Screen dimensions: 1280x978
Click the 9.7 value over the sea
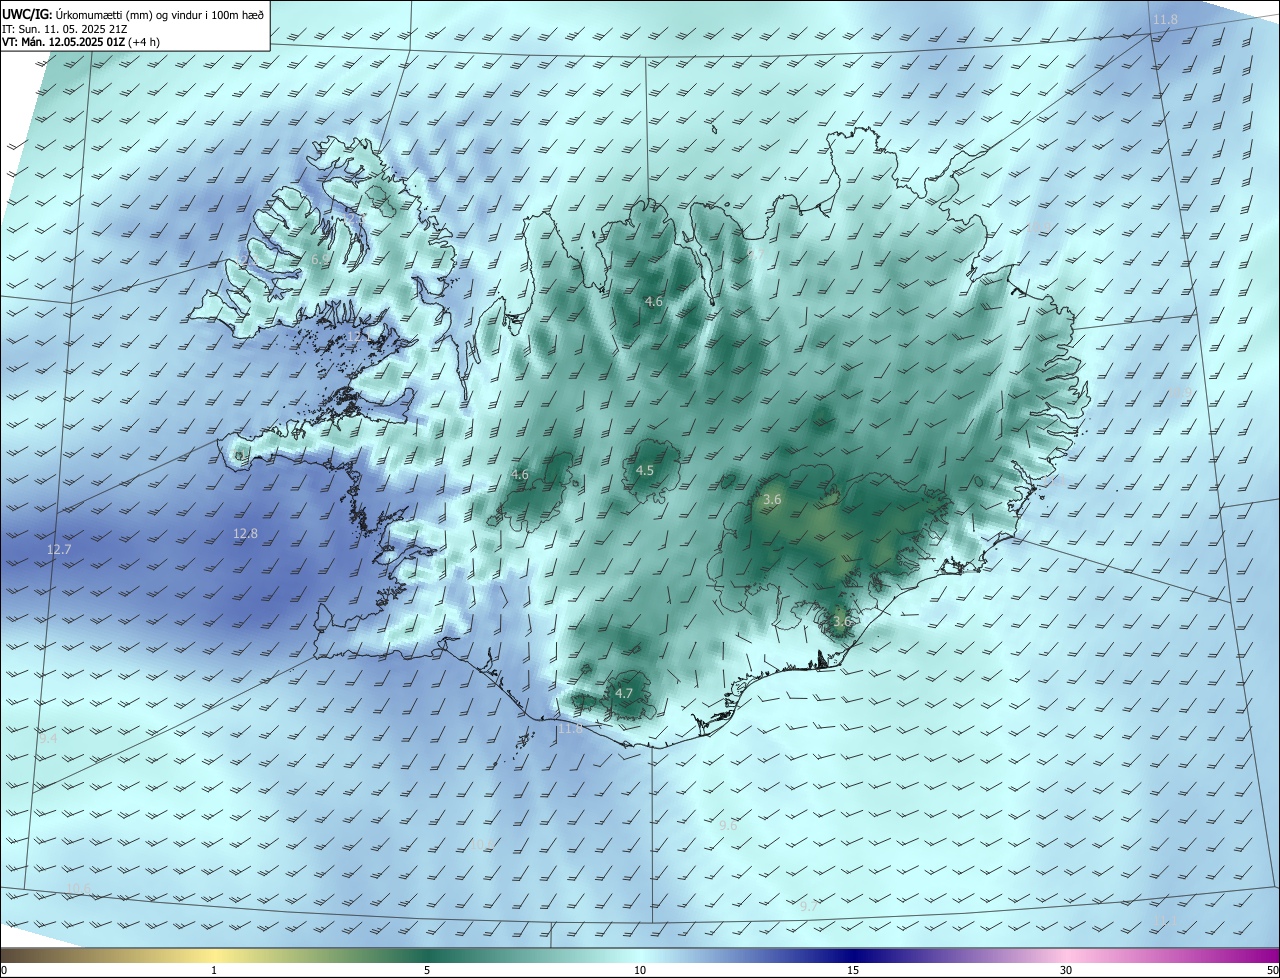809,905
